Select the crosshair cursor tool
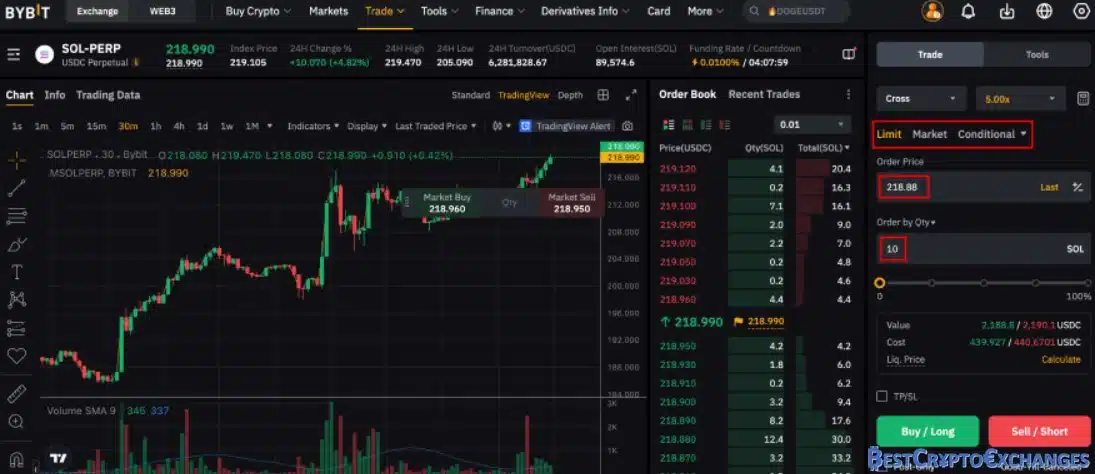Viewport: 1095px width, 474px height. coord(17,161)
